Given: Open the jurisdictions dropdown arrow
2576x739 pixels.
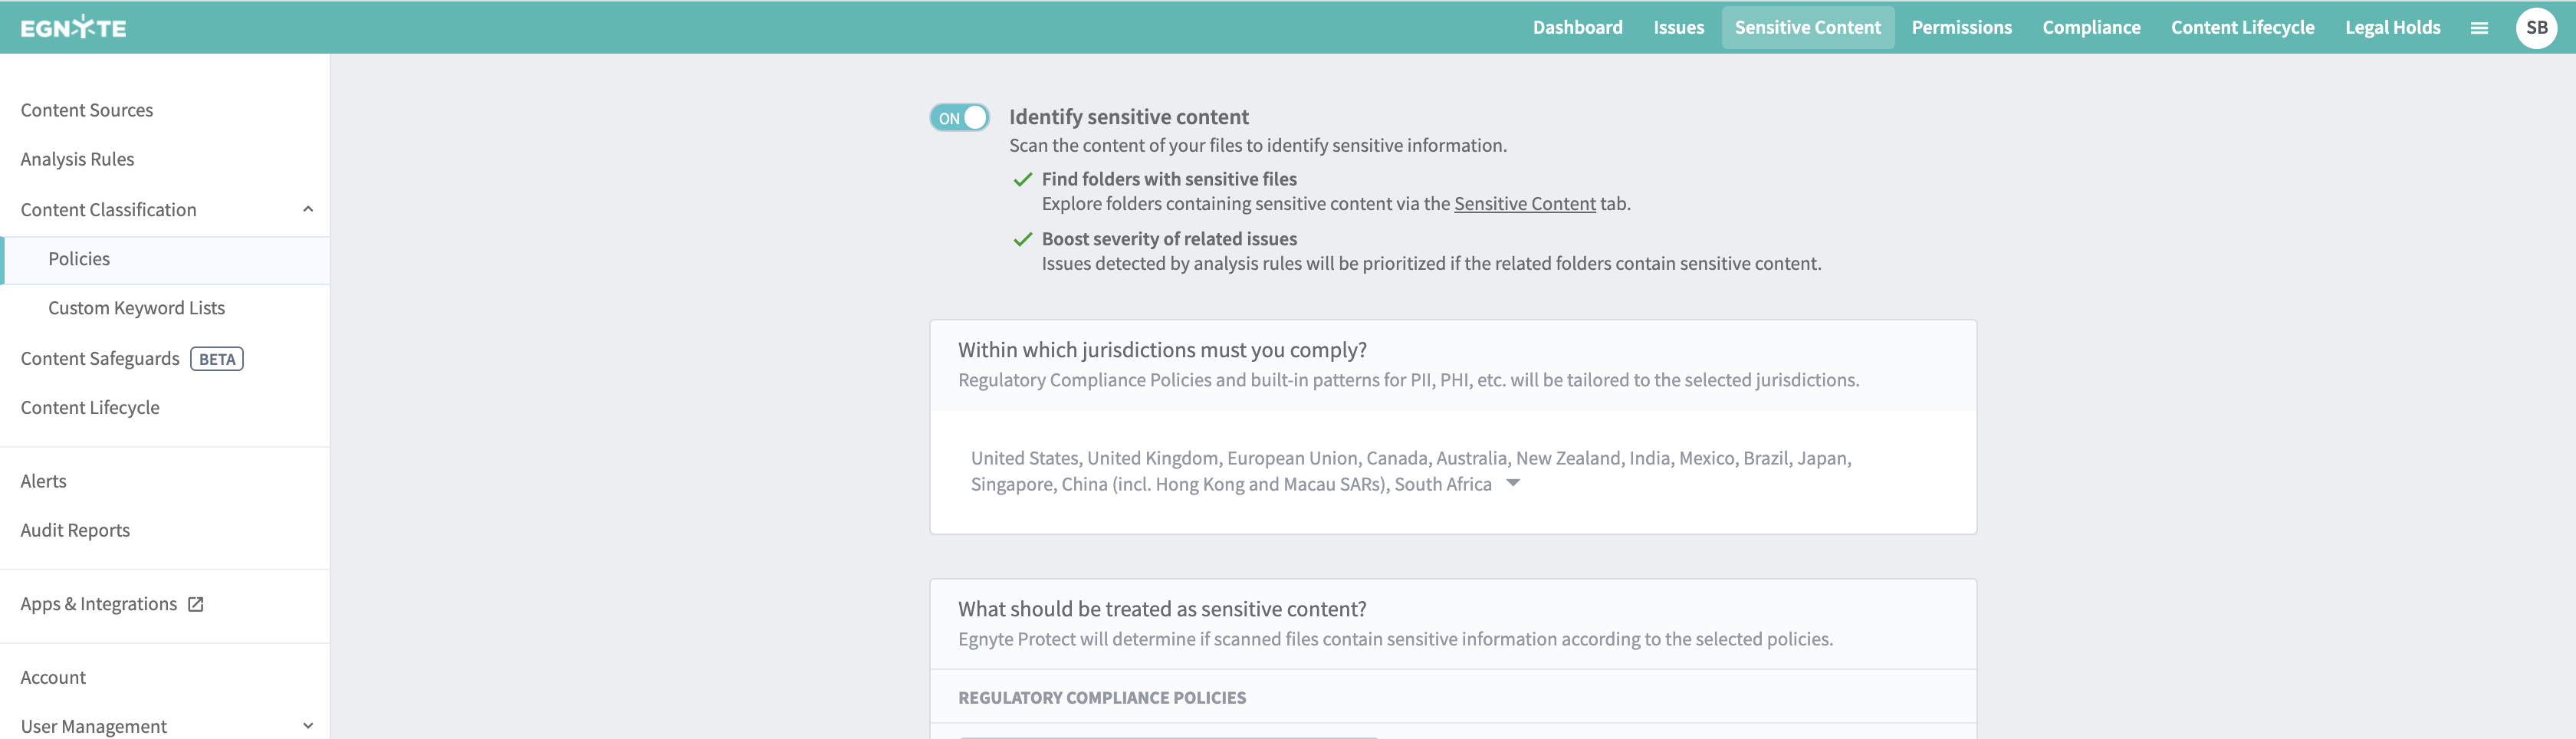Looking at the screenshot, I should [x=1513, y=484].
